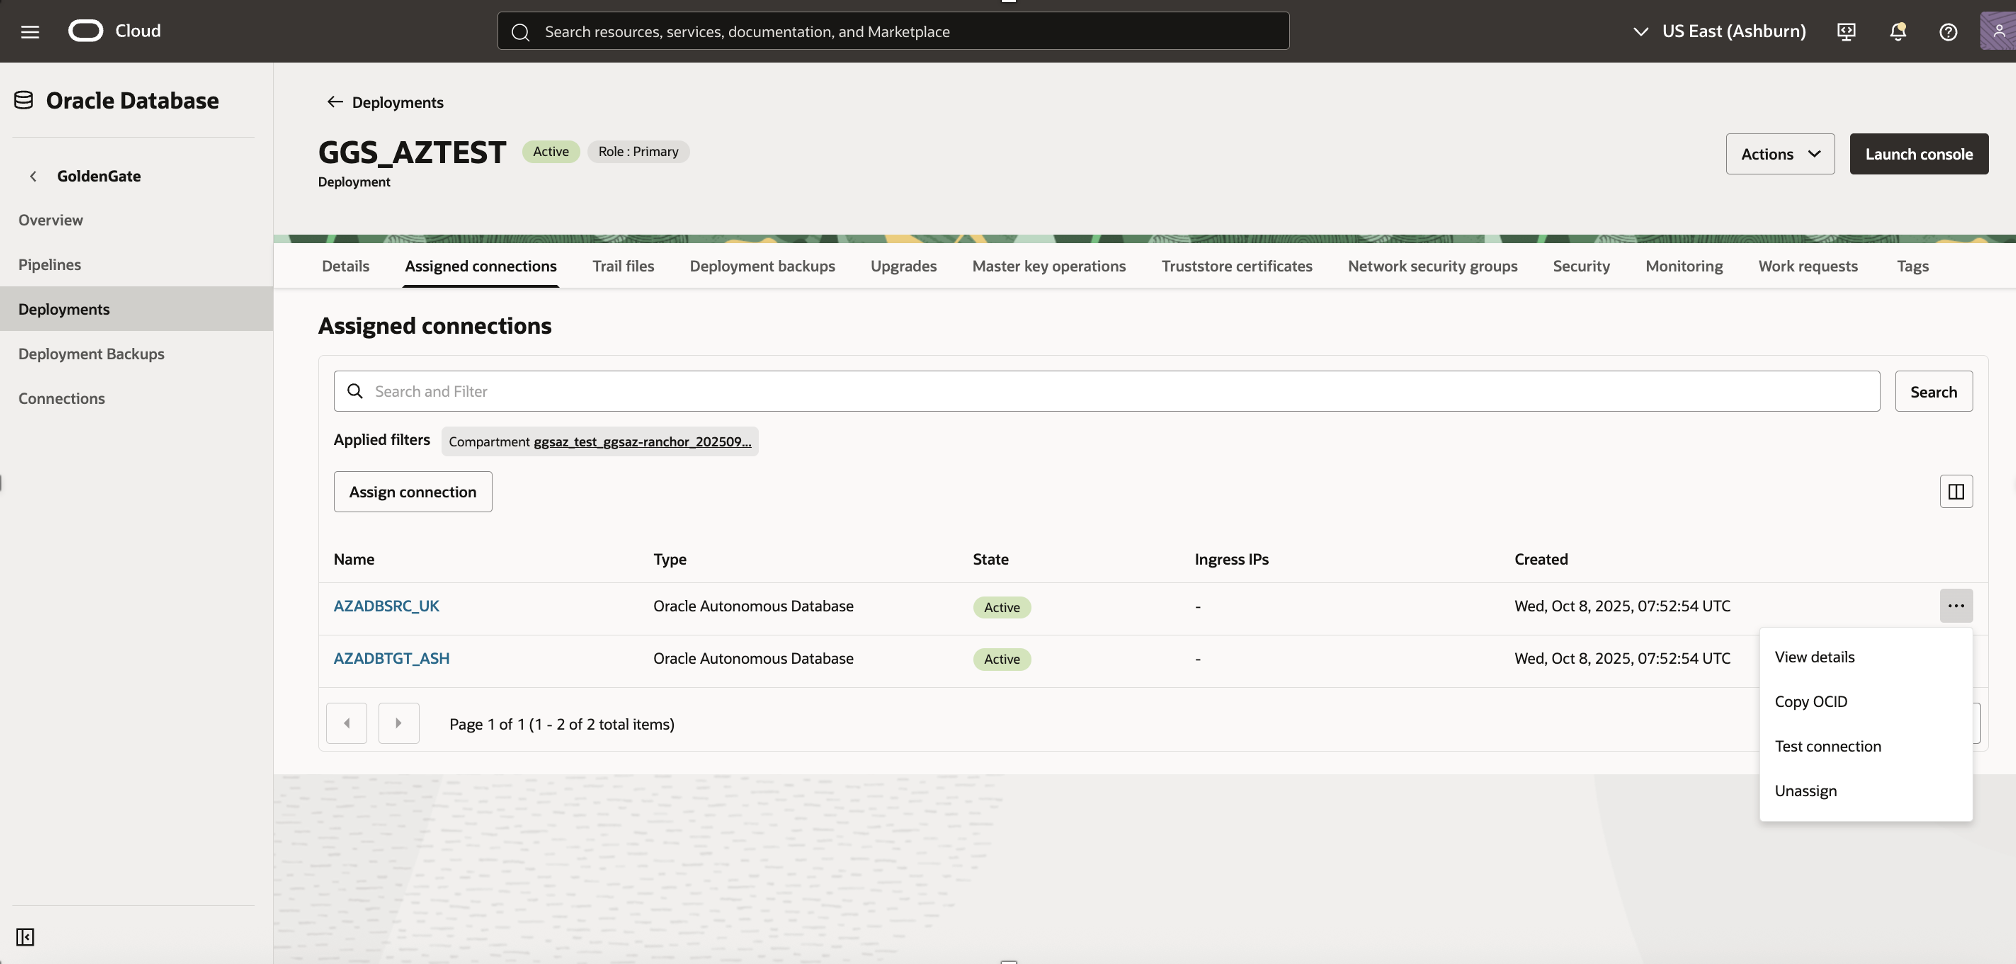
Task: Open the hamburger navigation menu
Action: point(30,32)
